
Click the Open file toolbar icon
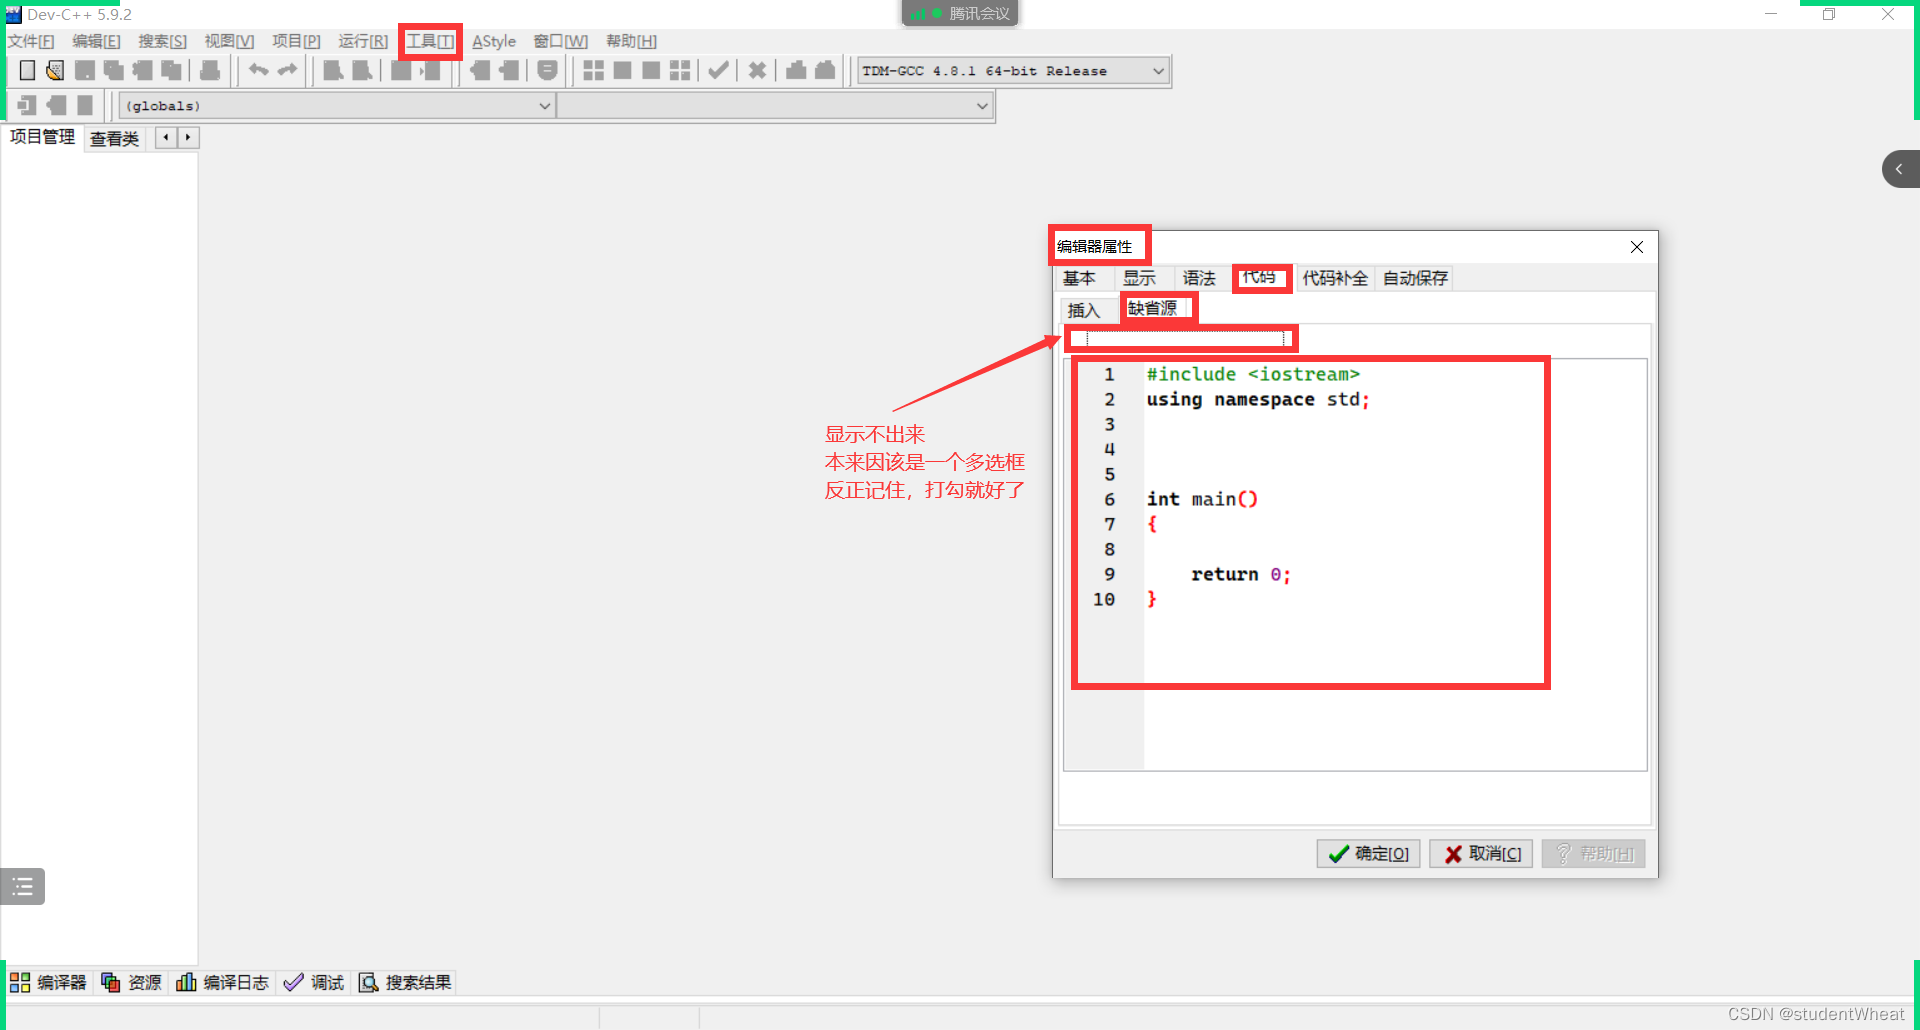pos(55,70)
